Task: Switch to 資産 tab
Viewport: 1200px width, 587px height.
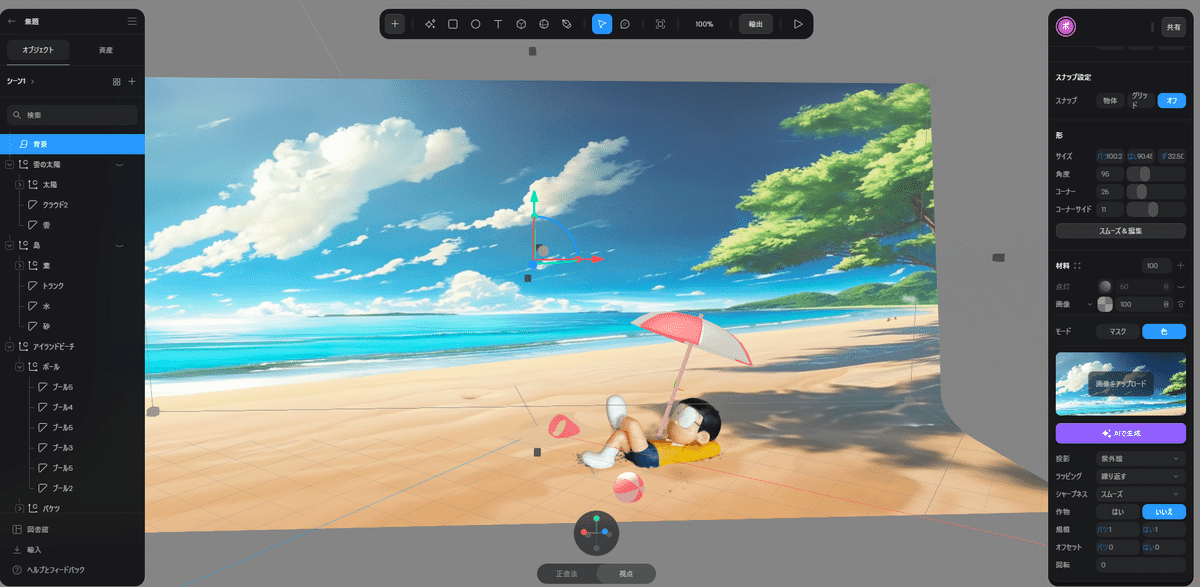Action: coord(106,50)
